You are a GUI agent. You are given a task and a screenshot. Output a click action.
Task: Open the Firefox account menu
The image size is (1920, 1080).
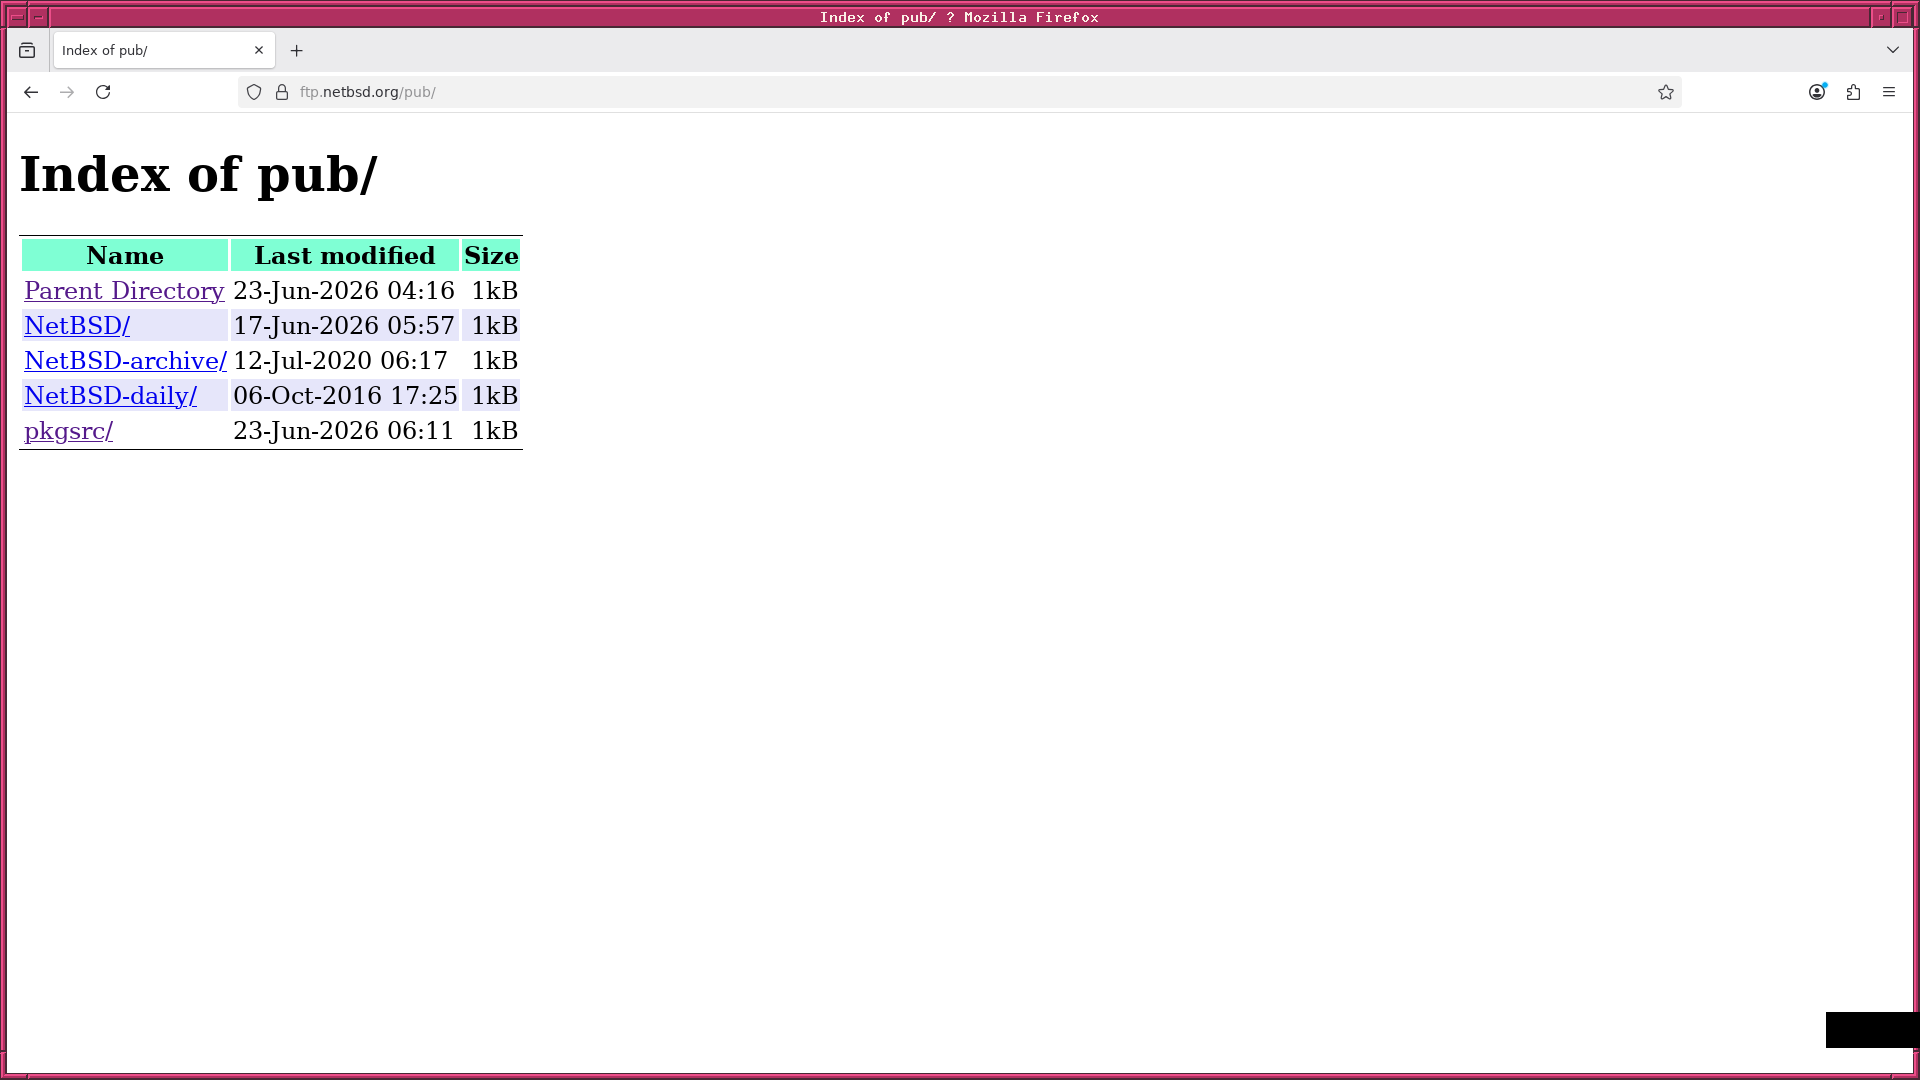coord(1817,92)
